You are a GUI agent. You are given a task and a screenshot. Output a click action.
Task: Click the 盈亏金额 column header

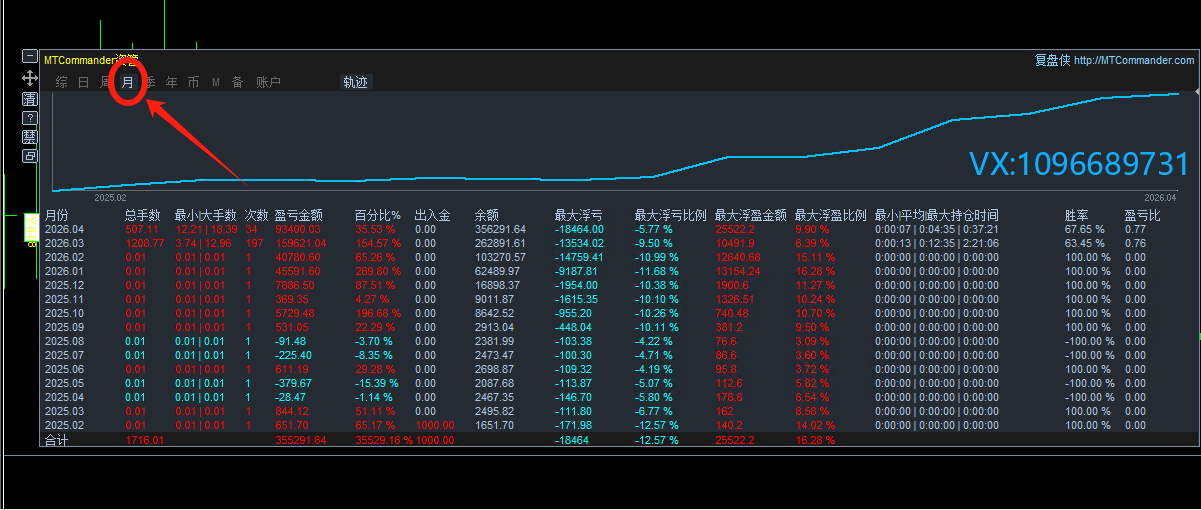coord(298,215)
